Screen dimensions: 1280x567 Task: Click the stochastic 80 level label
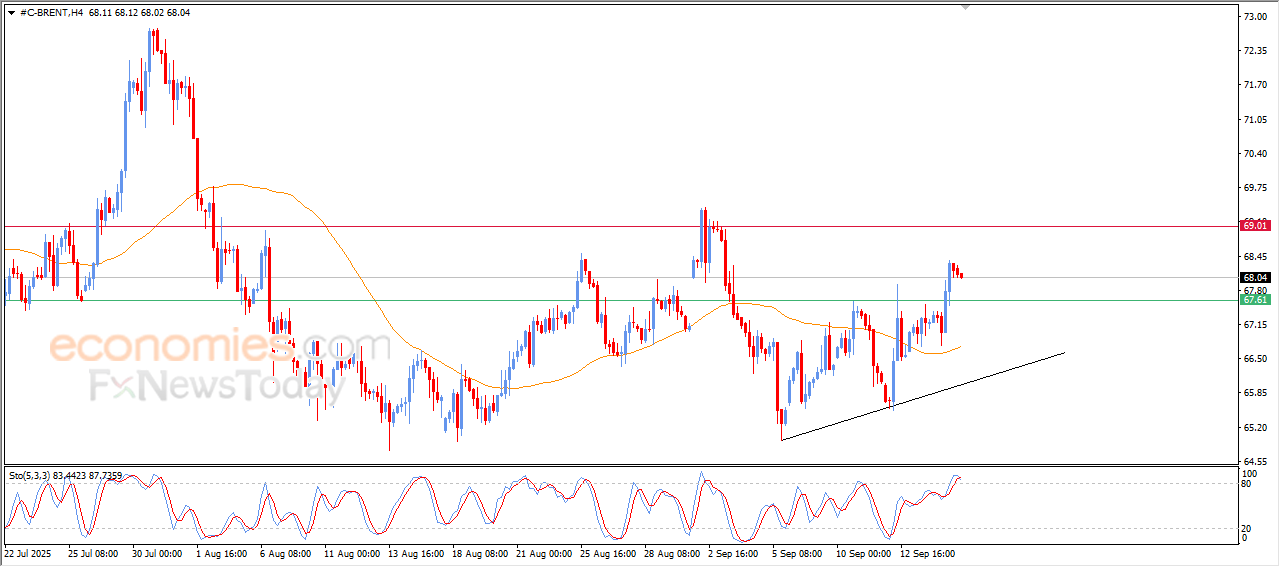pyautogui.click(x=1247, y=485)
